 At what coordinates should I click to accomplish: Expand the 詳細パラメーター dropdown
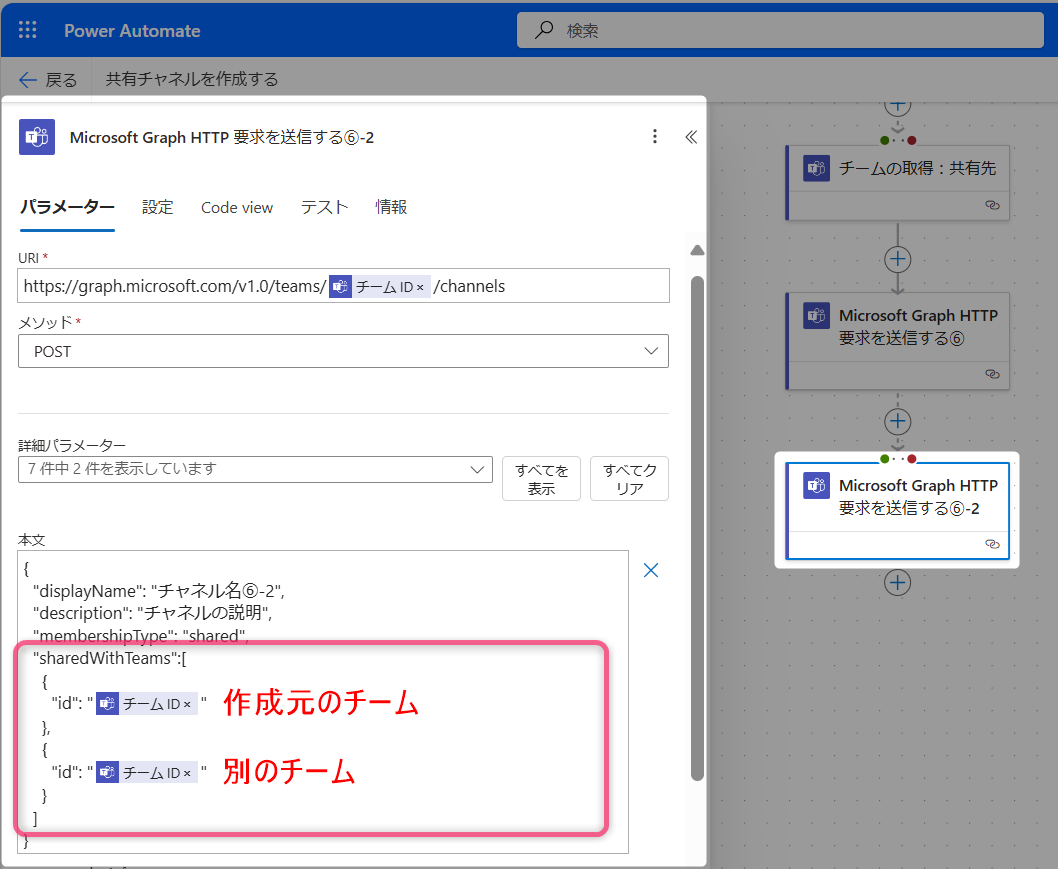tap(255, 470)
